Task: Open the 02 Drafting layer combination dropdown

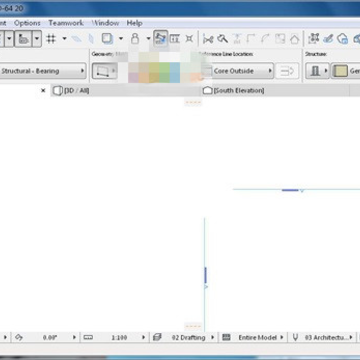Action: coord(193,337)
